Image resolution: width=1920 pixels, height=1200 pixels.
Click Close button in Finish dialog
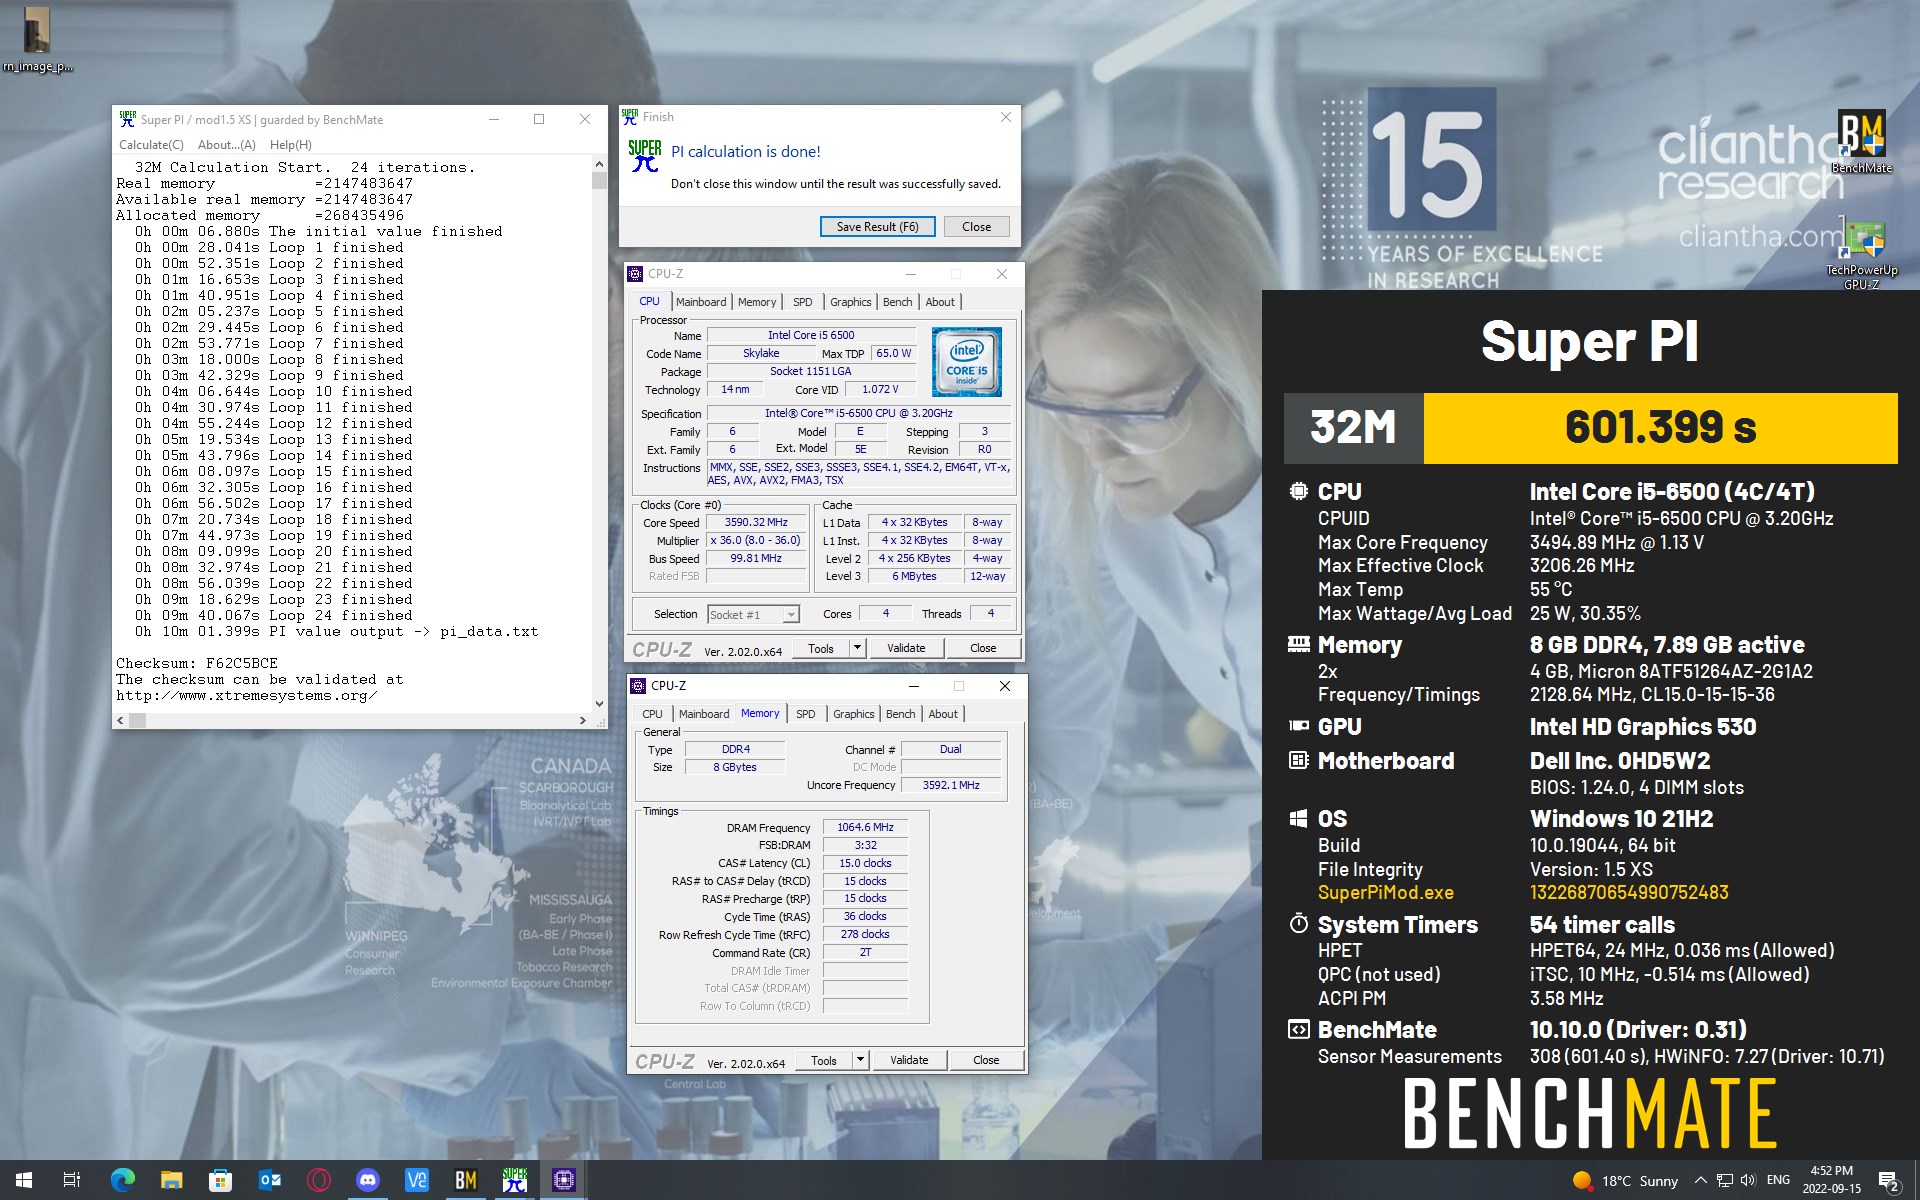point(976,227)
